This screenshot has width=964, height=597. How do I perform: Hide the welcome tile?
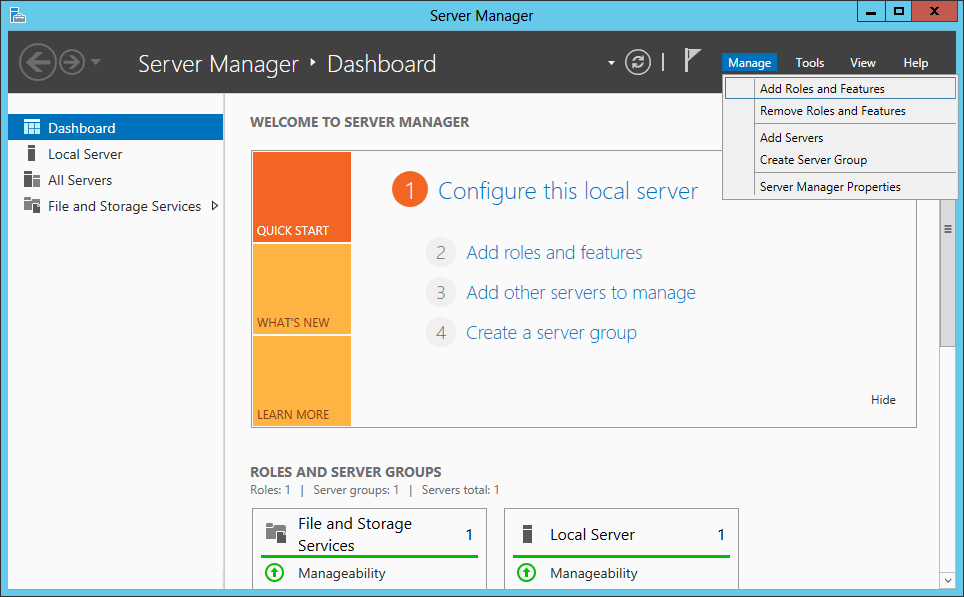[x=883, y=400]
